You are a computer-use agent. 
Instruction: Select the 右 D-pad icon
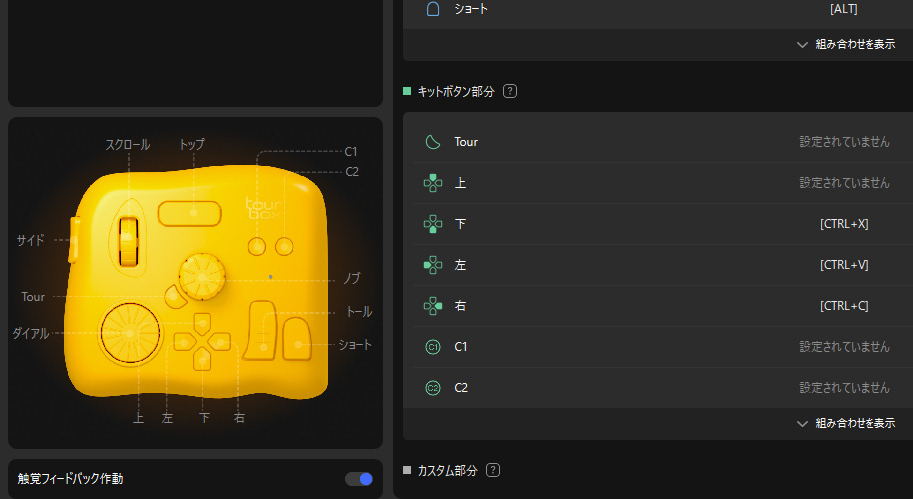(433, 306)
